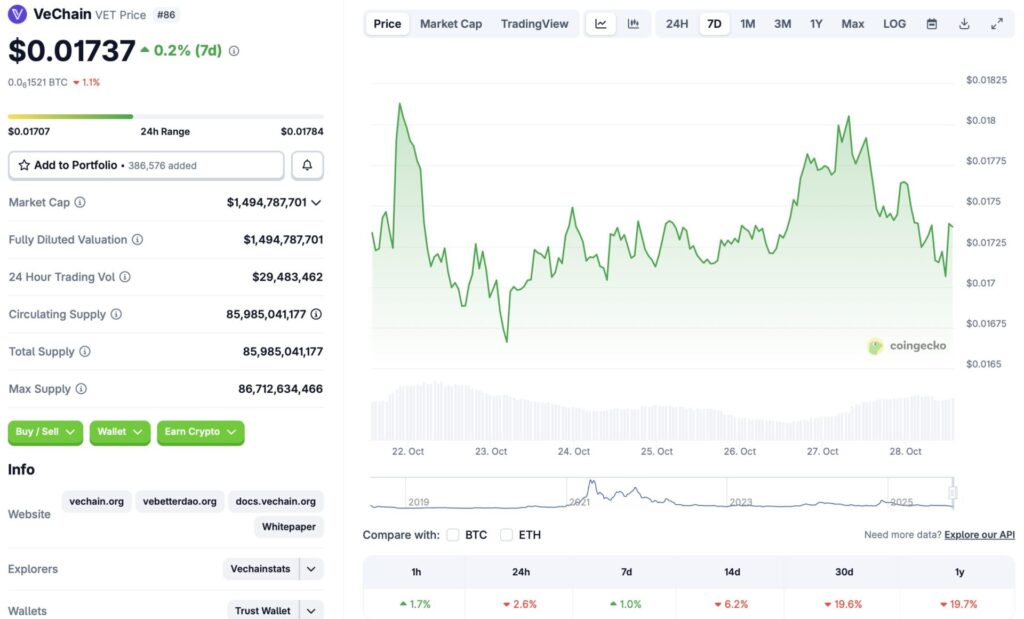Click the price alert bell icon
The width and height of the screenshot is (1024, 619).
pyautogui.click(x=307, y=165)
